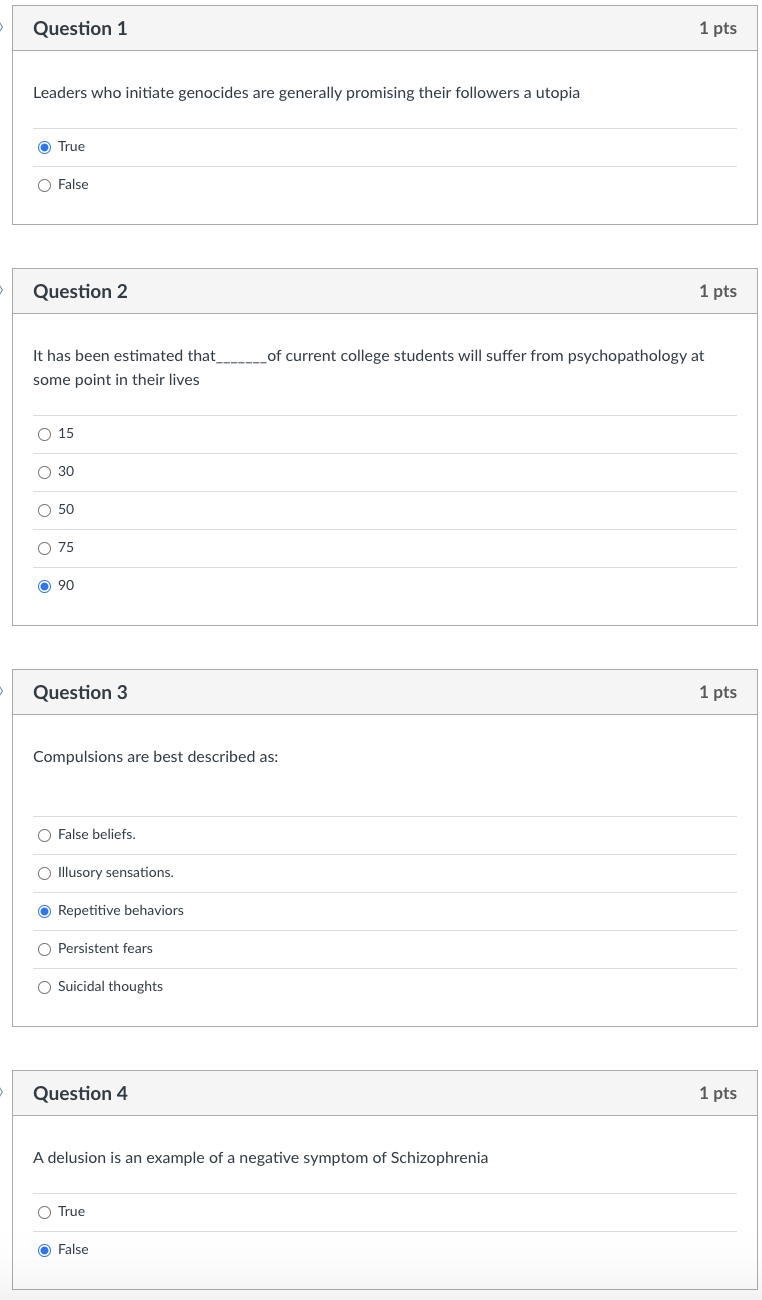Image resolution: width=762 pixels, height=1300 pixels.
Task: Choose 30 in Question 2
Action: 44,472
